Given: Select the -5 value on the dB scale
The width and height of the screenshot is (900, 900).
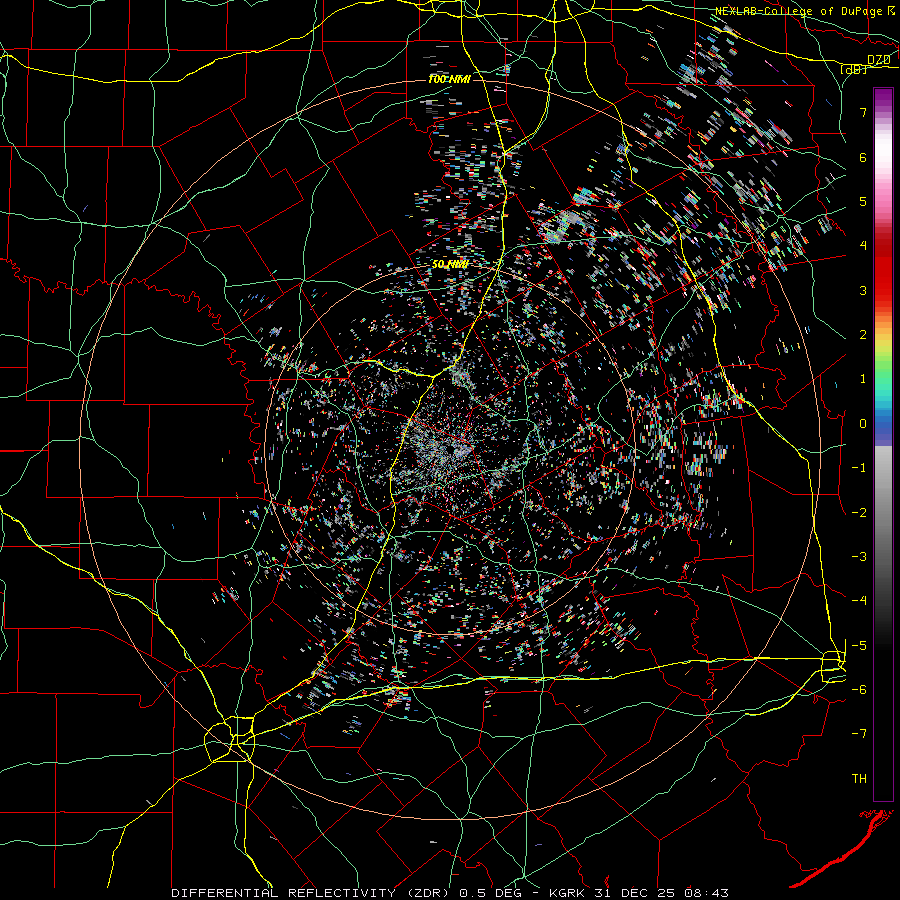Looking at the screenshot, I should (x=859, y=646).
